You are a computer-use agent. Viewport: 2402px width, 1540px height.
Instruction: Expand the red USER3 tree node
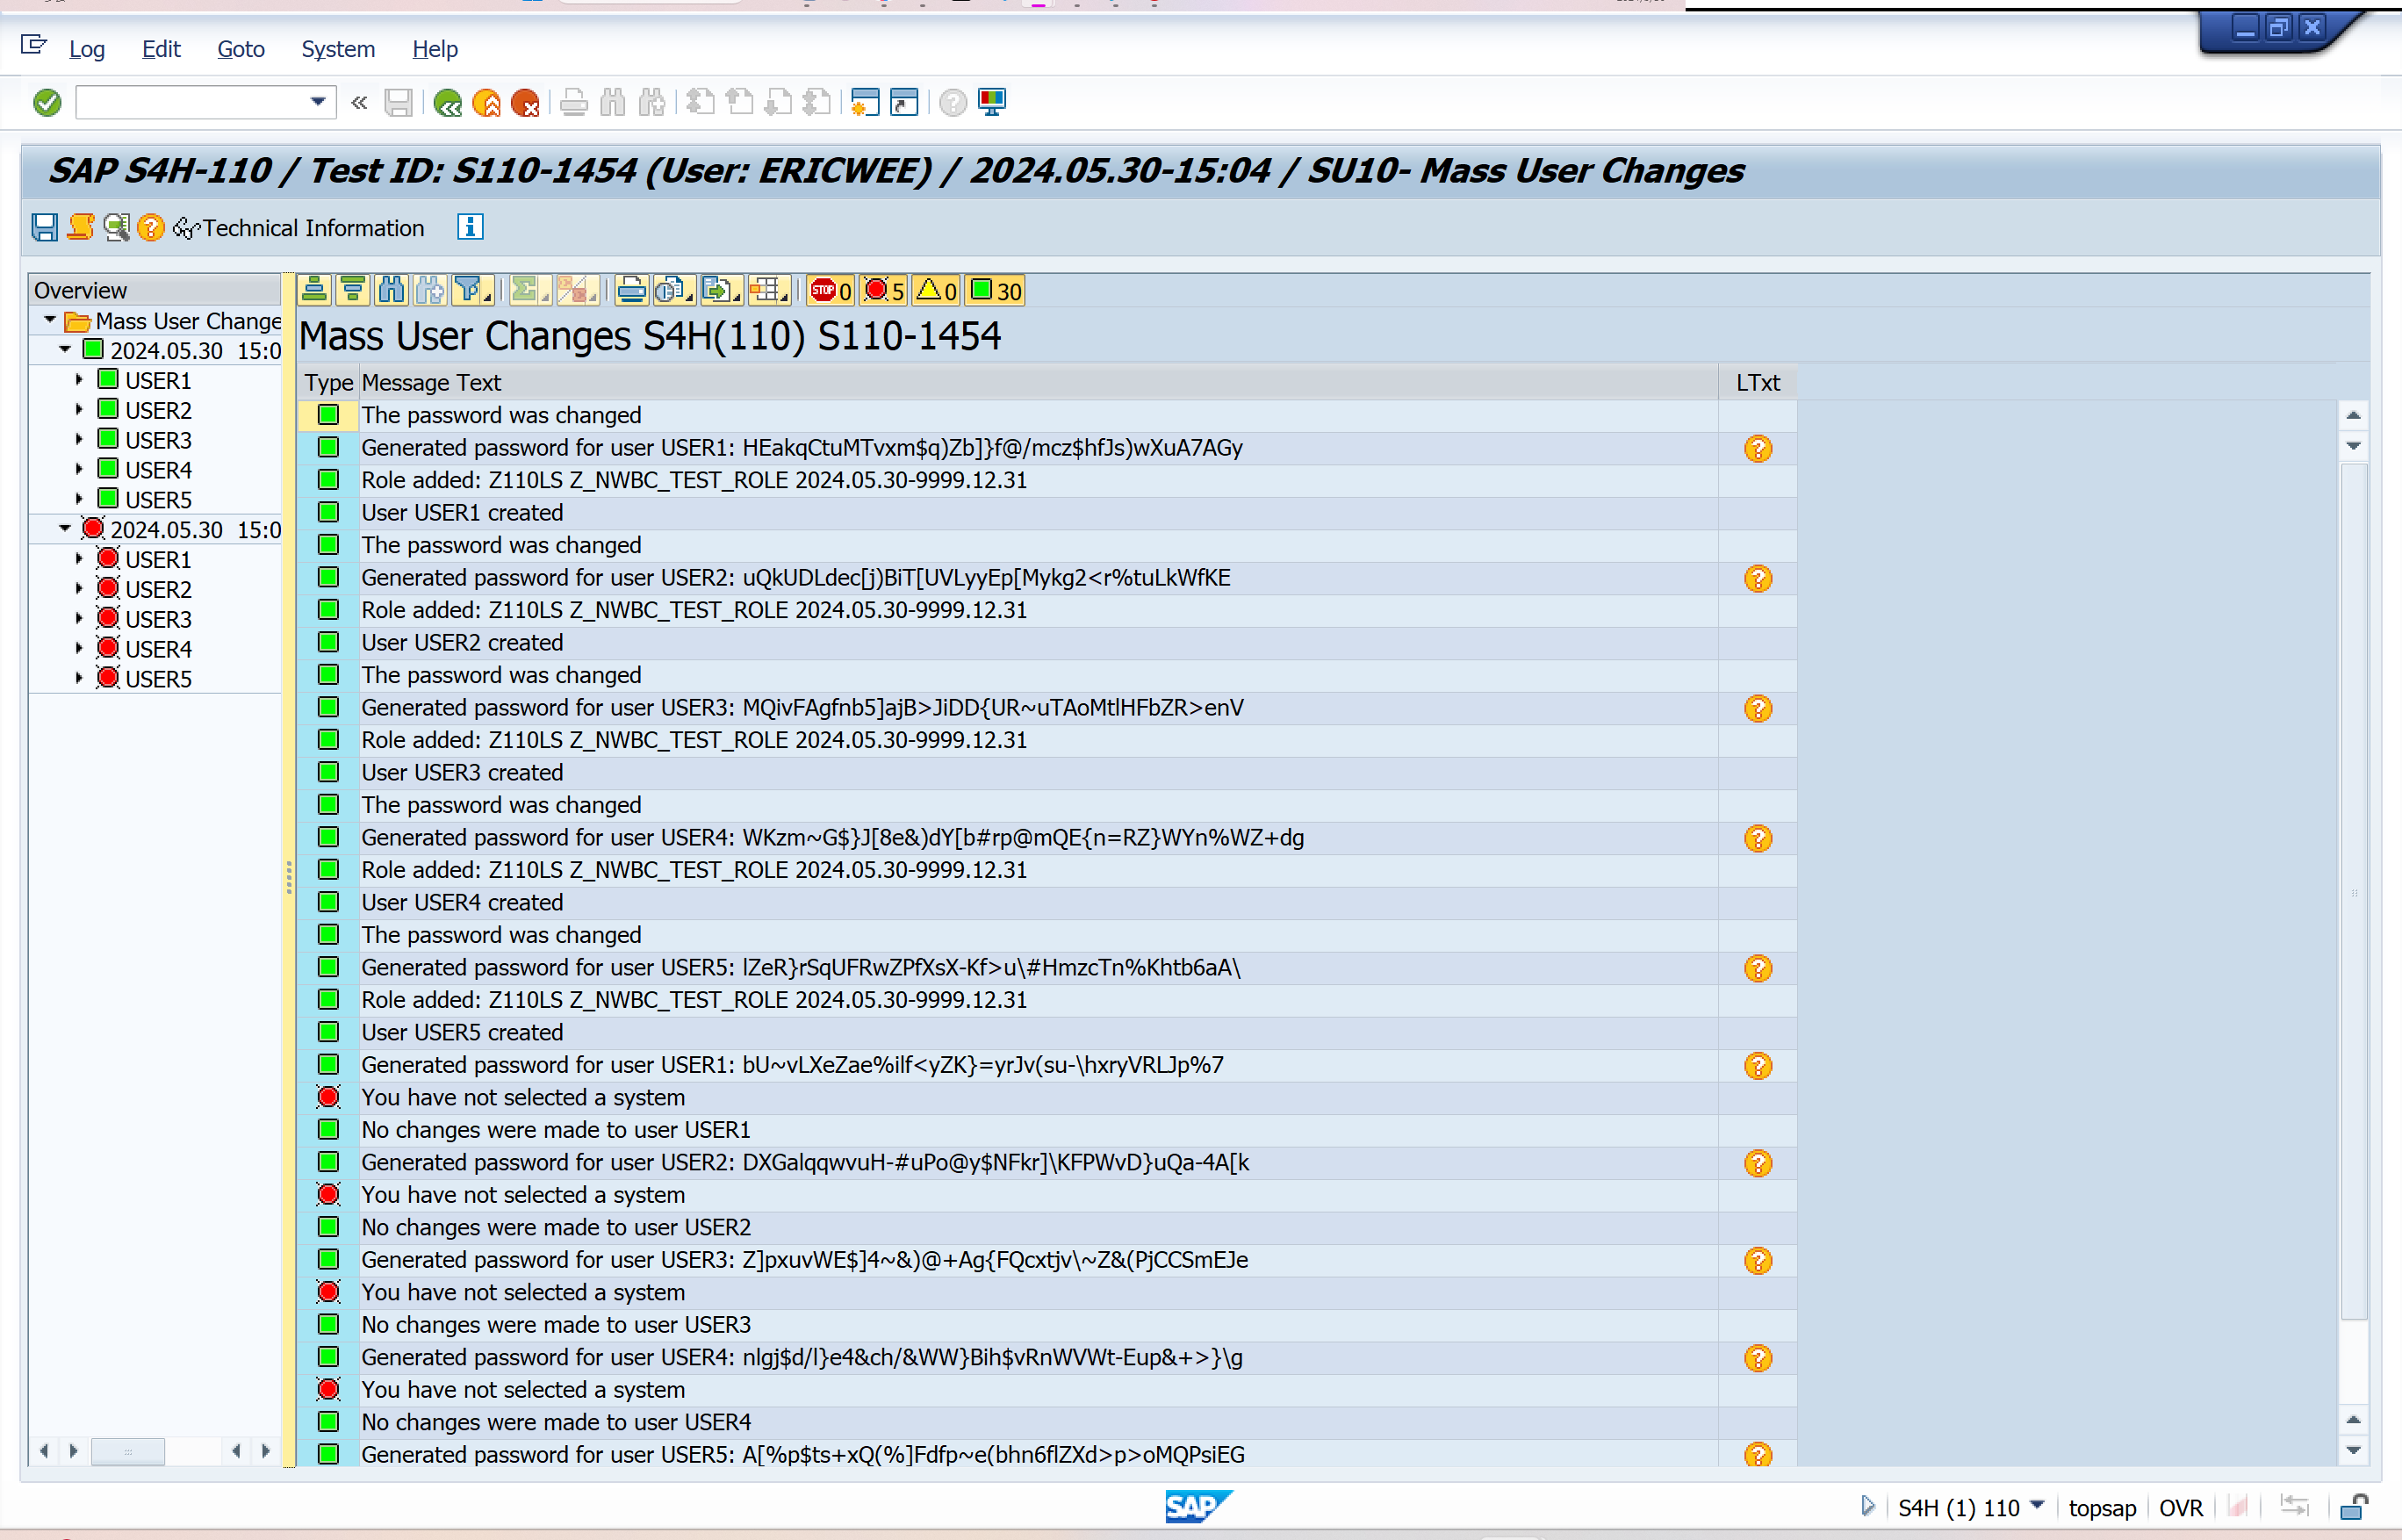[79, 619]
